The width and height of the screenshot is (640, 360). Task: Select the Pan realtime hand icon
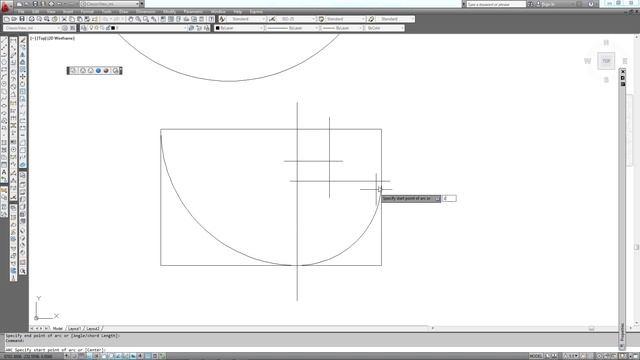click(131, 19)
